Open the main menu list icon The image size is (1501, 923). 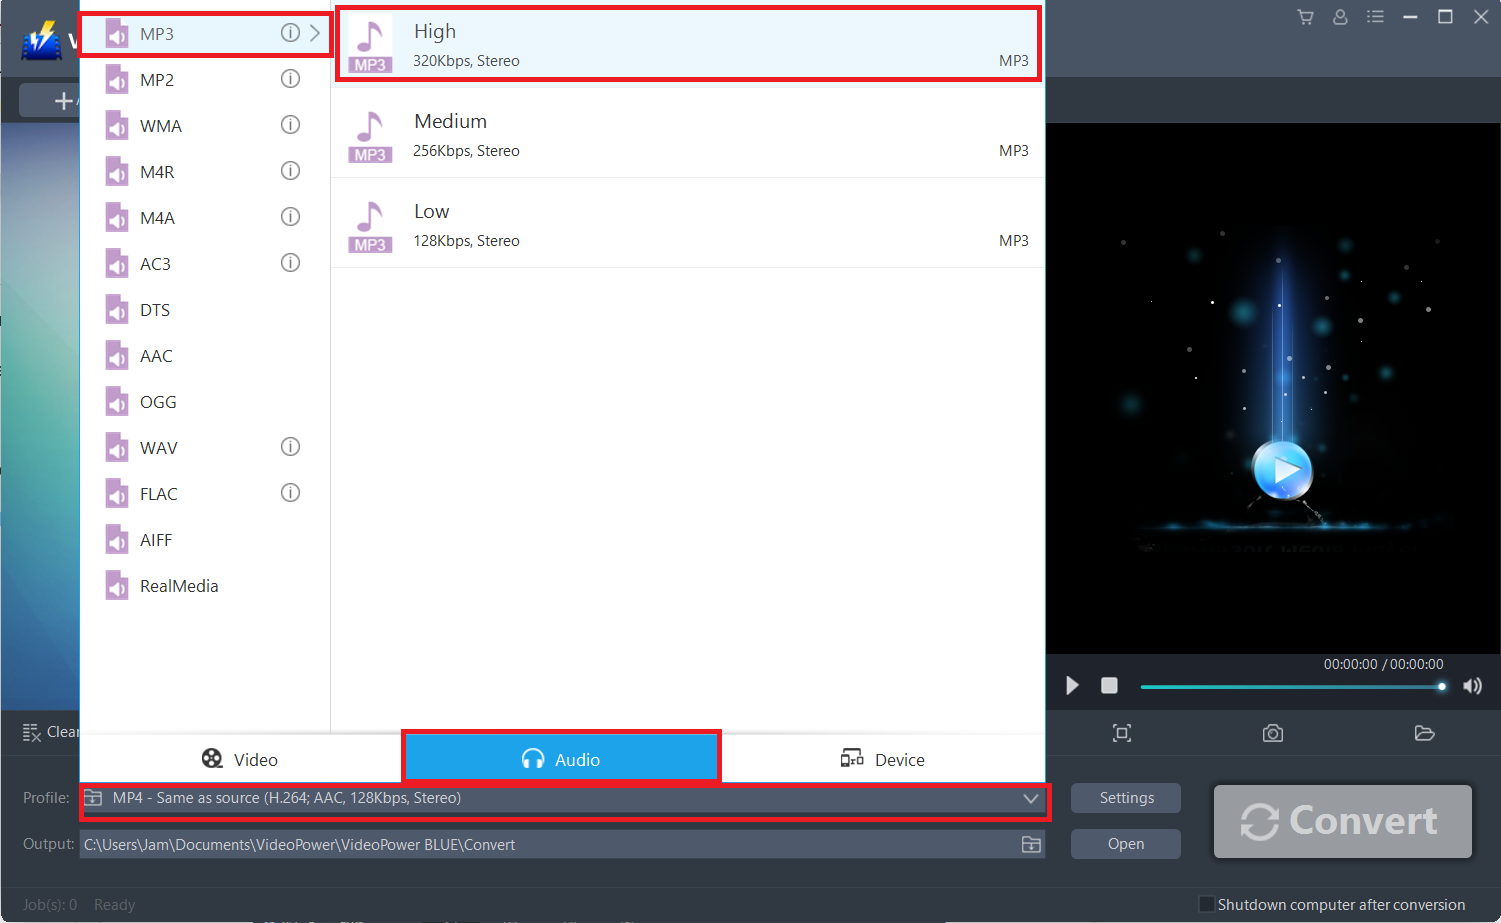click(1375, 17)
